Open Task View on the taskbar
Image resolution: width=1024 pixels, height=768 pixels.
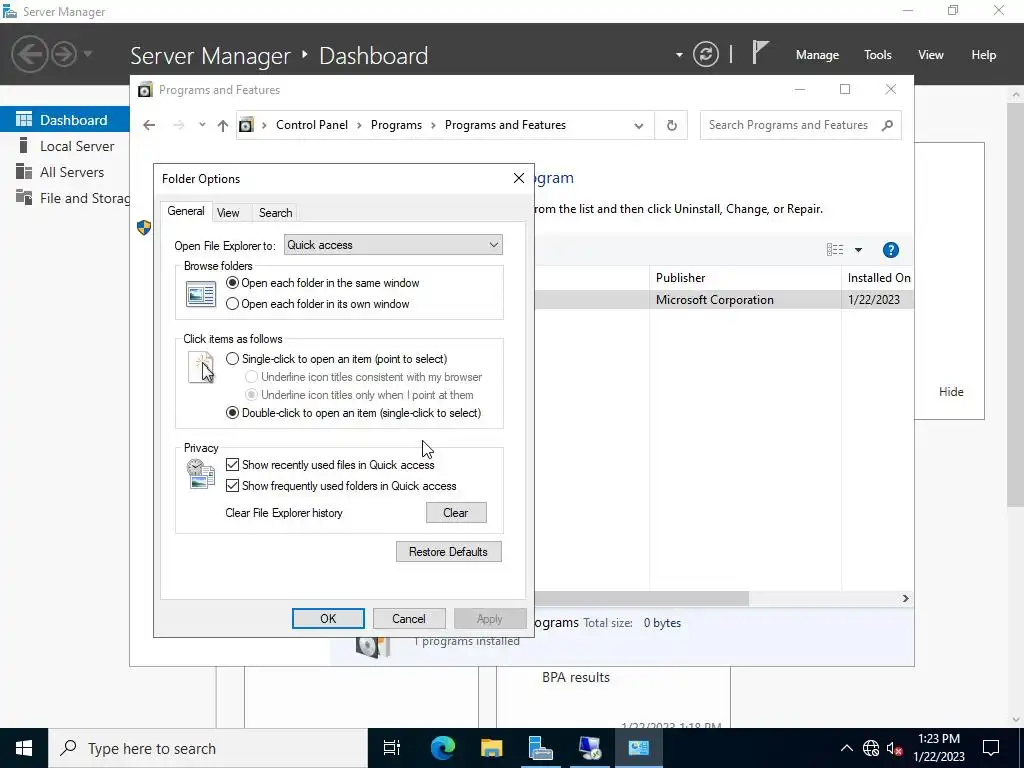tap(392, 748)
